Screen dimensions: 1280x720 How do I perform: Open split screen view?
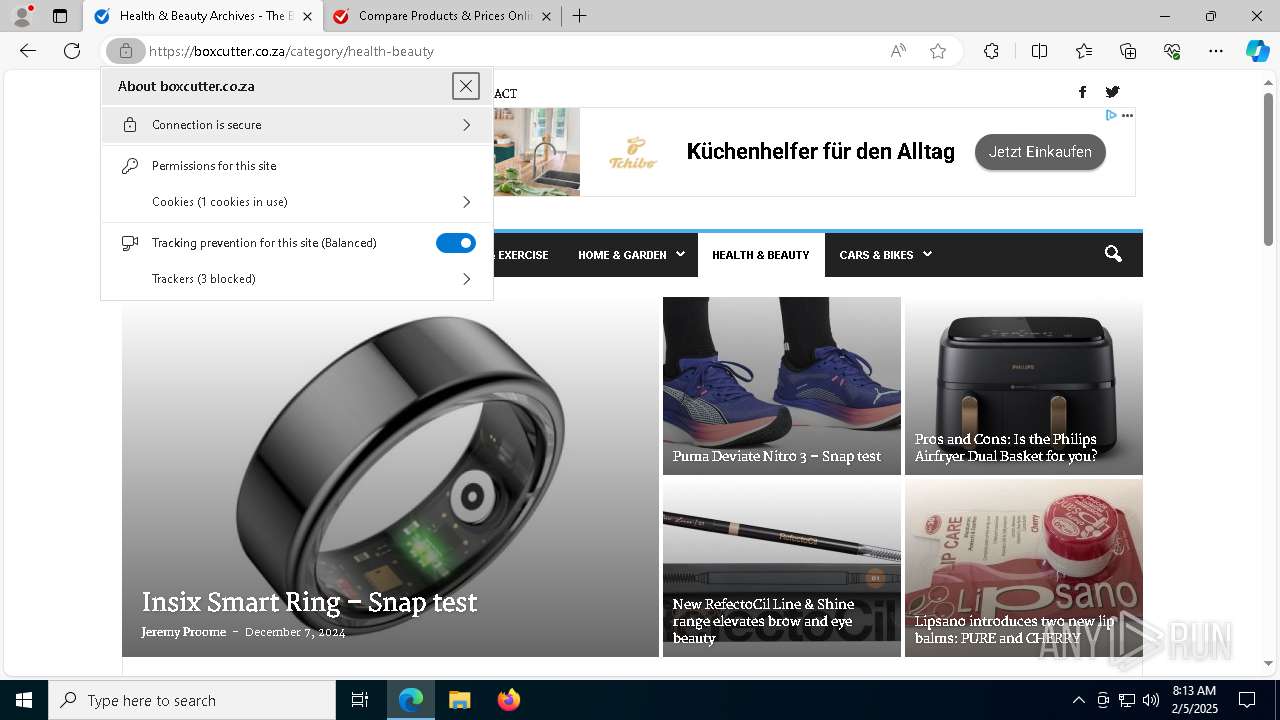tap(1039, 51)
